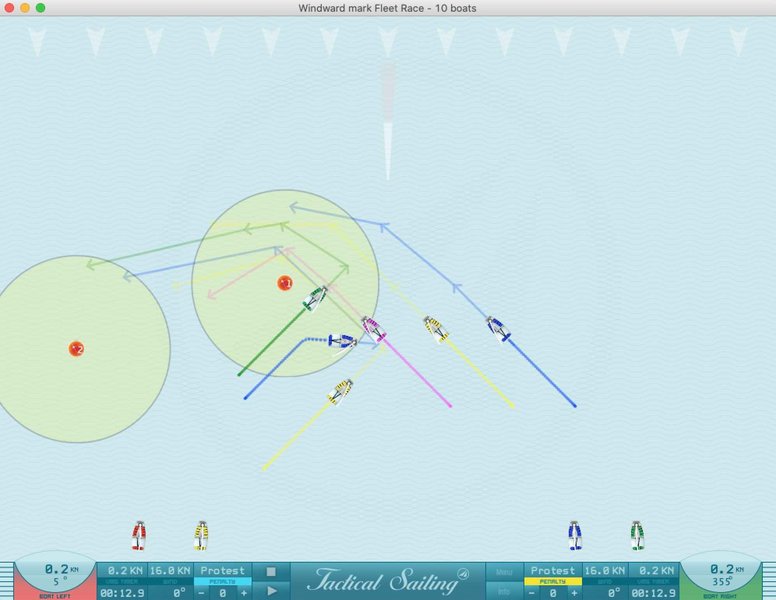The image size is (776, 600).
Task: Click the right penalty count value 0
Action: click(x=553, y=593)
